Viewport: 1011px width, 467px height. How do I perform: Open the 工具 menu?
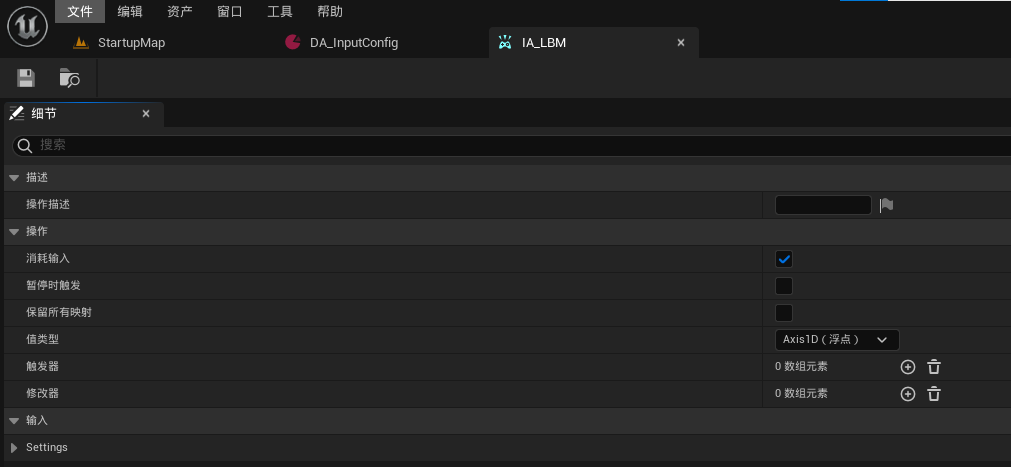tap(279, 12)
